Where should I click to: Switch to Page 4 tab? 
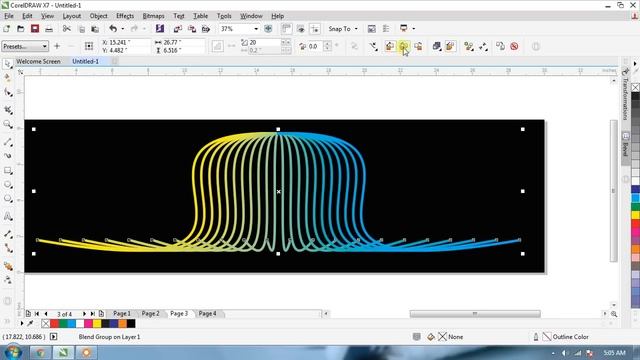[207, 313]
